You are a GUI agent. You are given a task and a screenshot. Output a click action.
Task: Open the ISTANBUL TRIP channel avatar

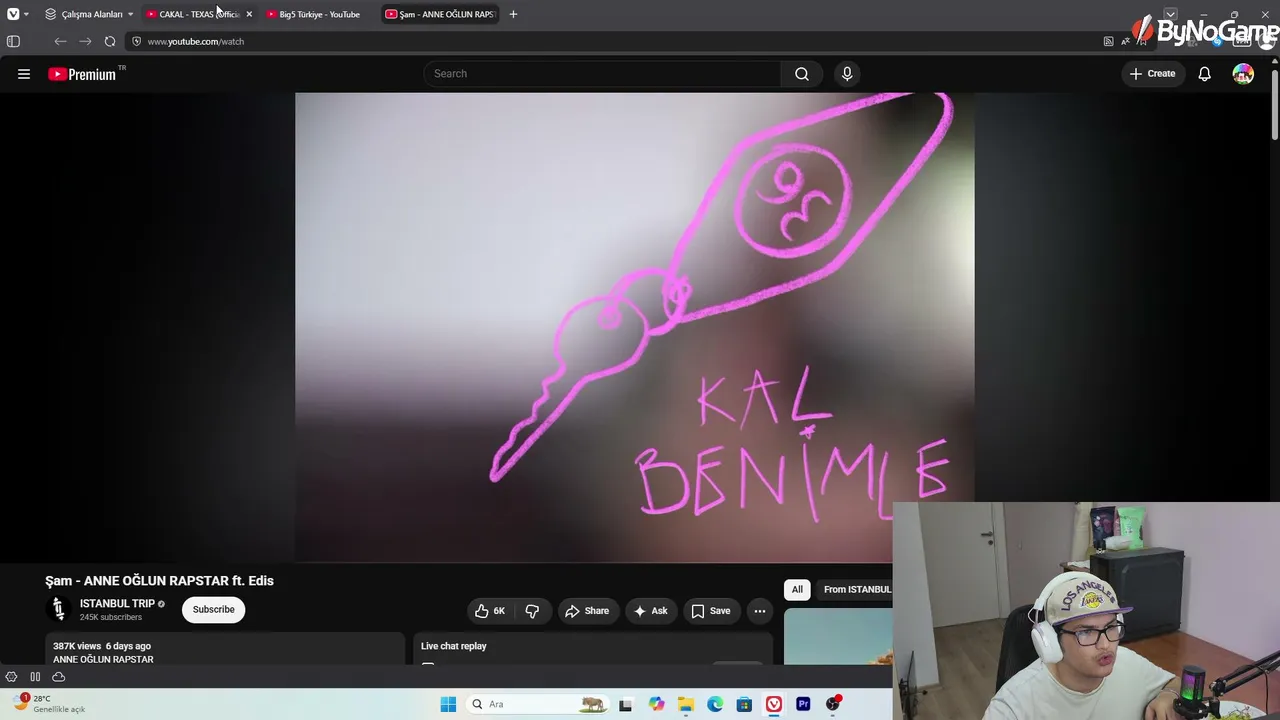58,609
